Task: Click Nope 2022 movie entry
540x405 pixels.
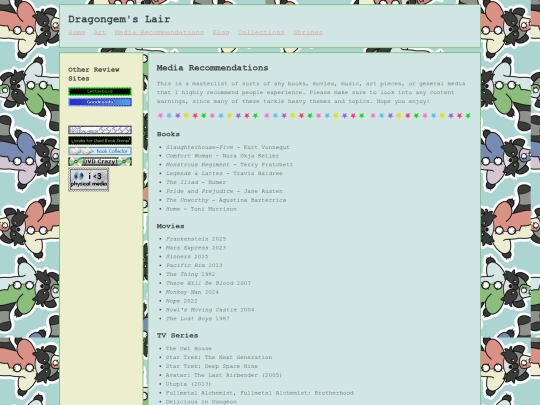Action: pyautogui.click(x=181, y=301)
